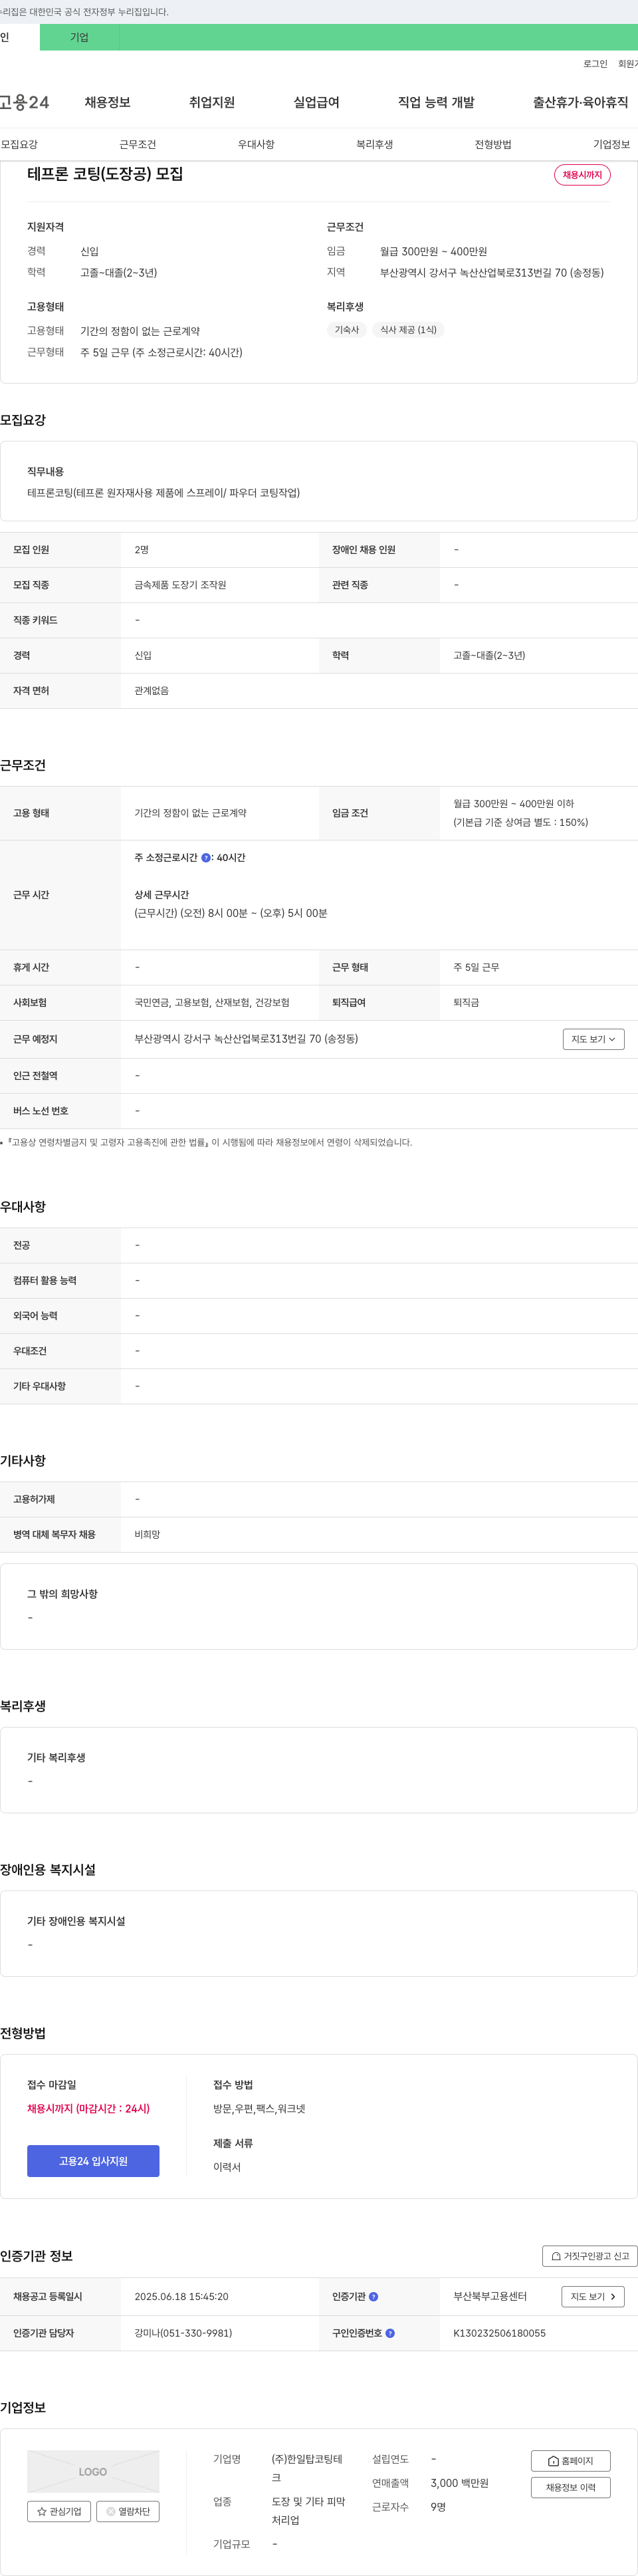The height and width of the screenshot is (2576, 638).
Task: Click the help icon next to 인증기관
Action: 374,2297
